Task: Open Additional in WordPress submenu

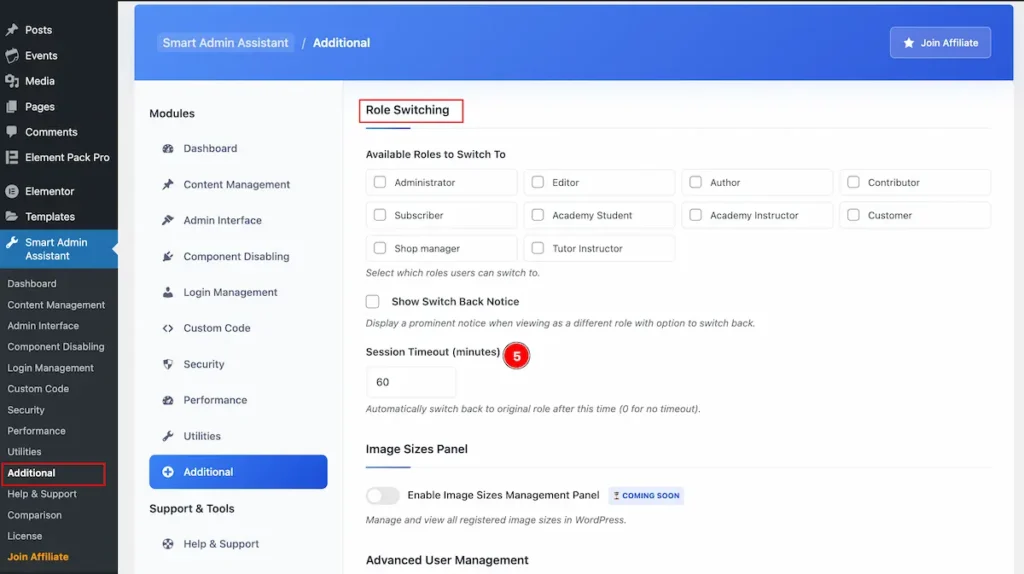Action: point(31,473)
